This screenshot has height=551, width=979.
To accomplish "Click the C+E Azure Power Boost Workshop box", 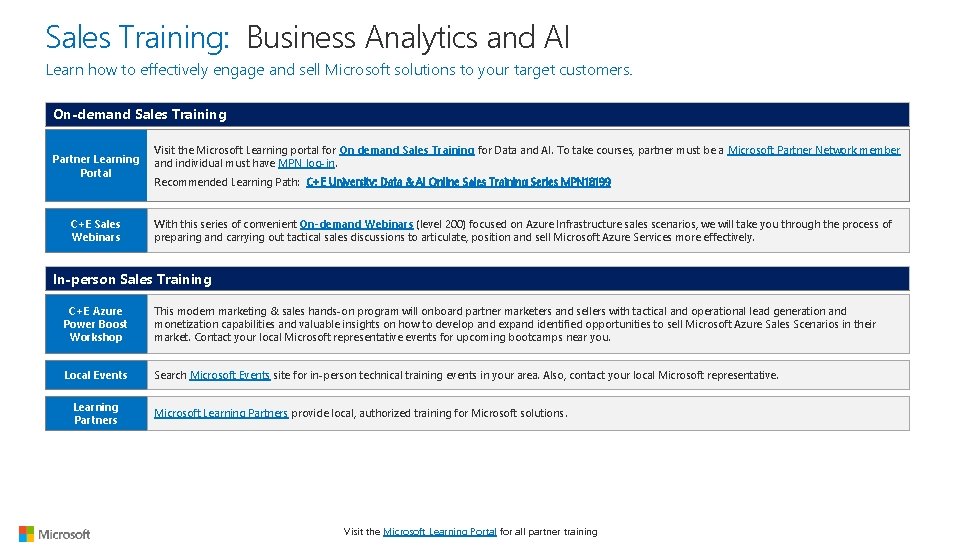I will point(96,324).
